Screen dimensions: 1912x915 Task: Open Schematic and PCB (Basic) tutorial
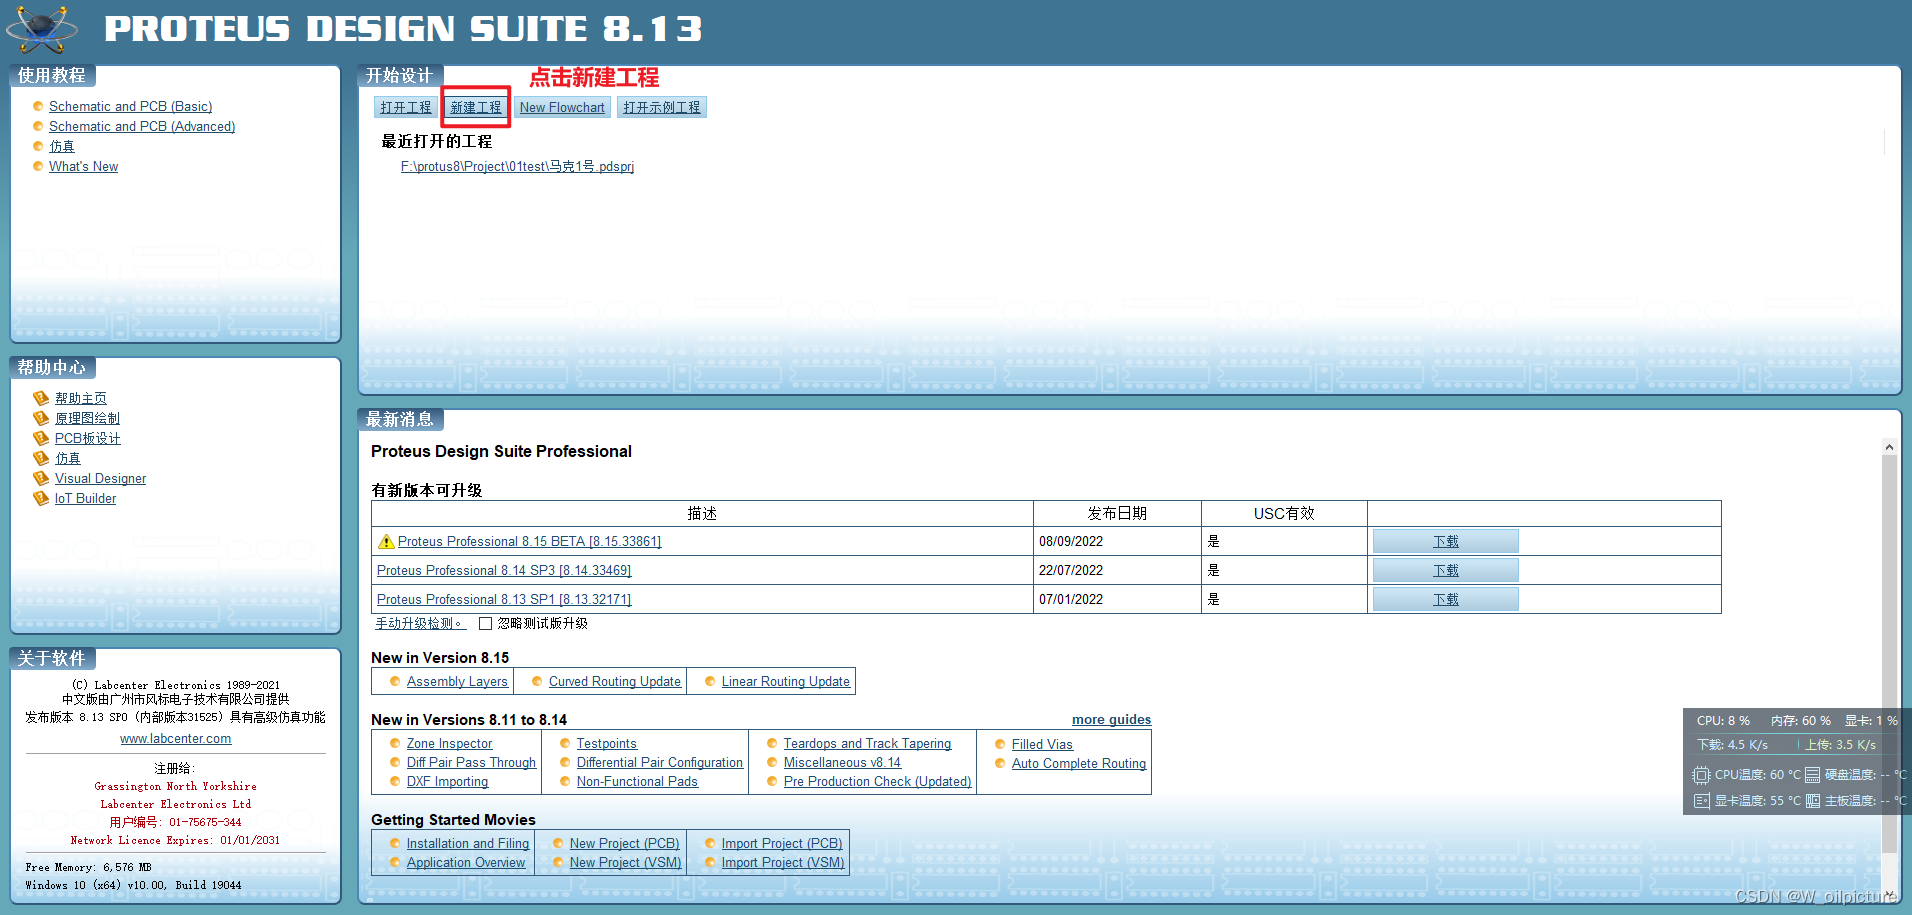130,106
